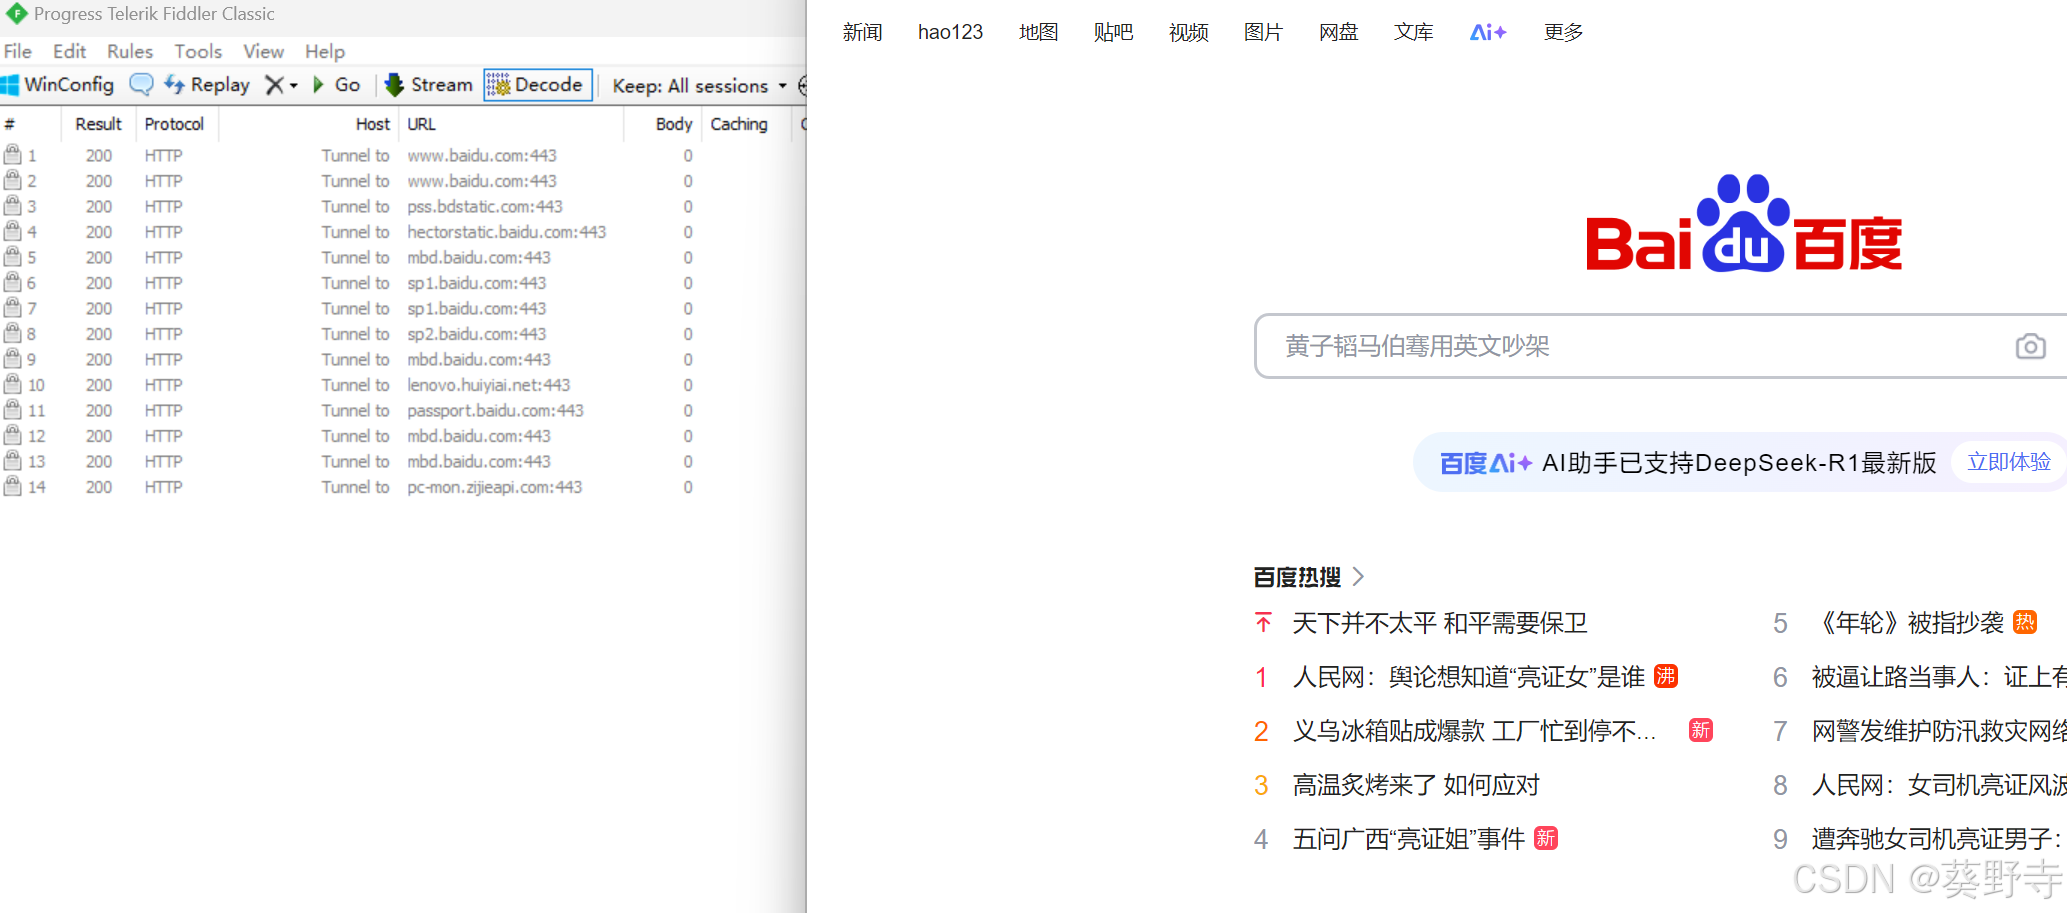2067x913 pixels.
Task: Open the pinned topic 天下并不太平 和平需要保卫
Action: point(1439,624)
